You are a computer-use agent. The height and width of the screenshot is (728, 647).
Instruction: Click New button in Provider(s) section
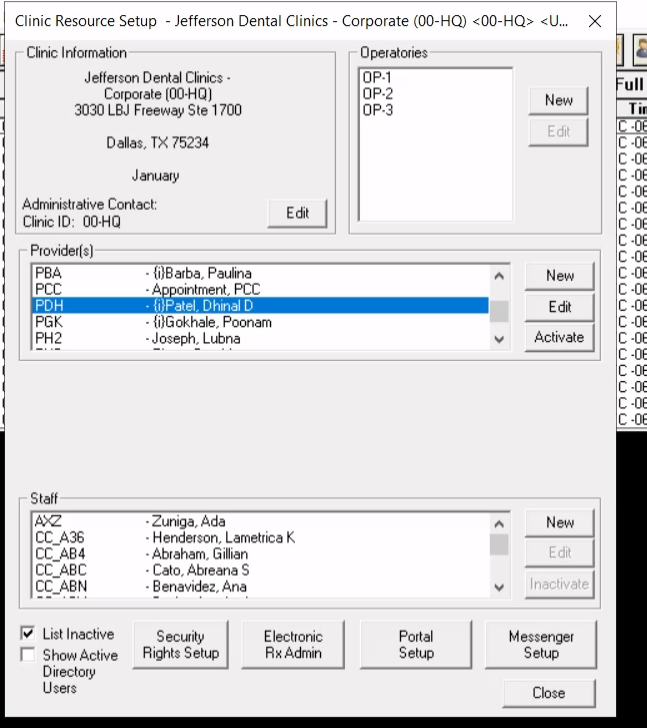tap(559, 276)
